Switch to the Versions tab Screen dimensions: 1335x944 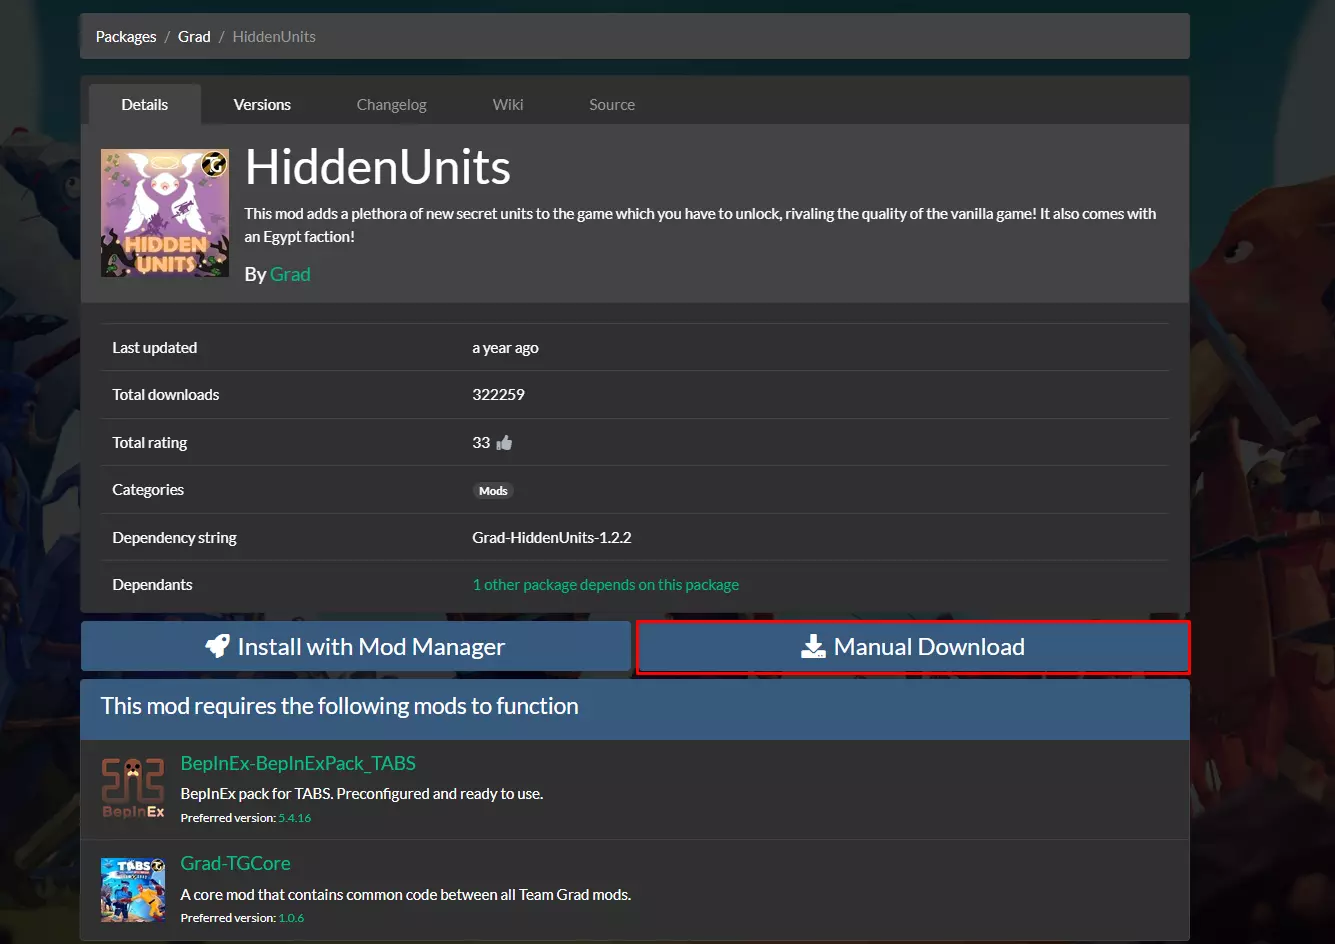[262, 104]
